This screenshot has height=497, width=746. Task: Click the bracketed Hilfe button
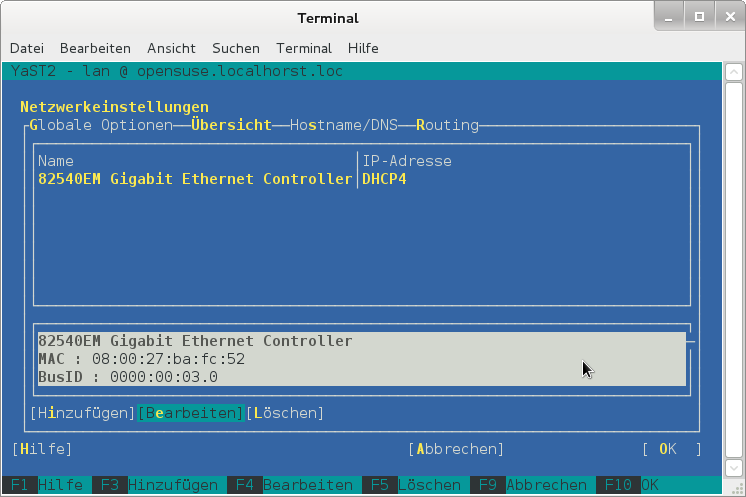[x=42, y=449]
